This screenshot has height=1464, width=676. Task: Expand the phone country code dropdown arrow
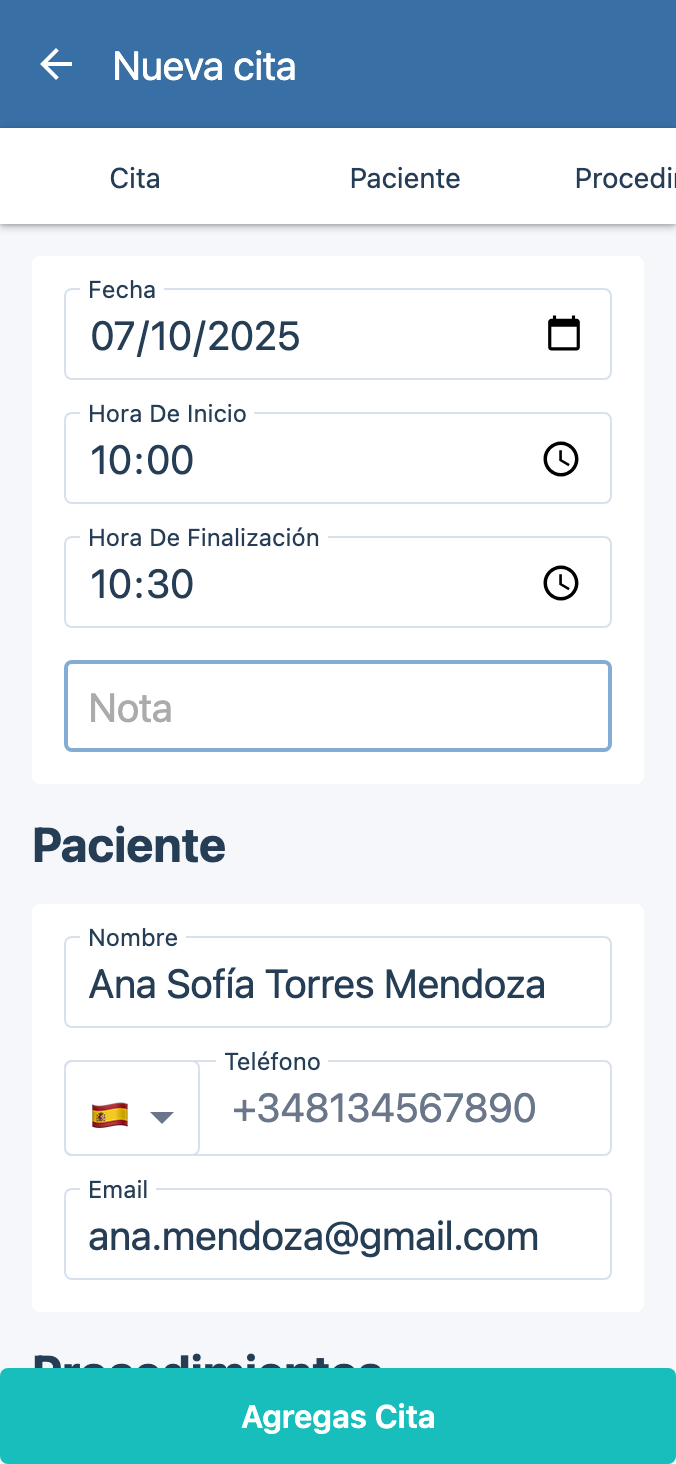coord(162,1116)
